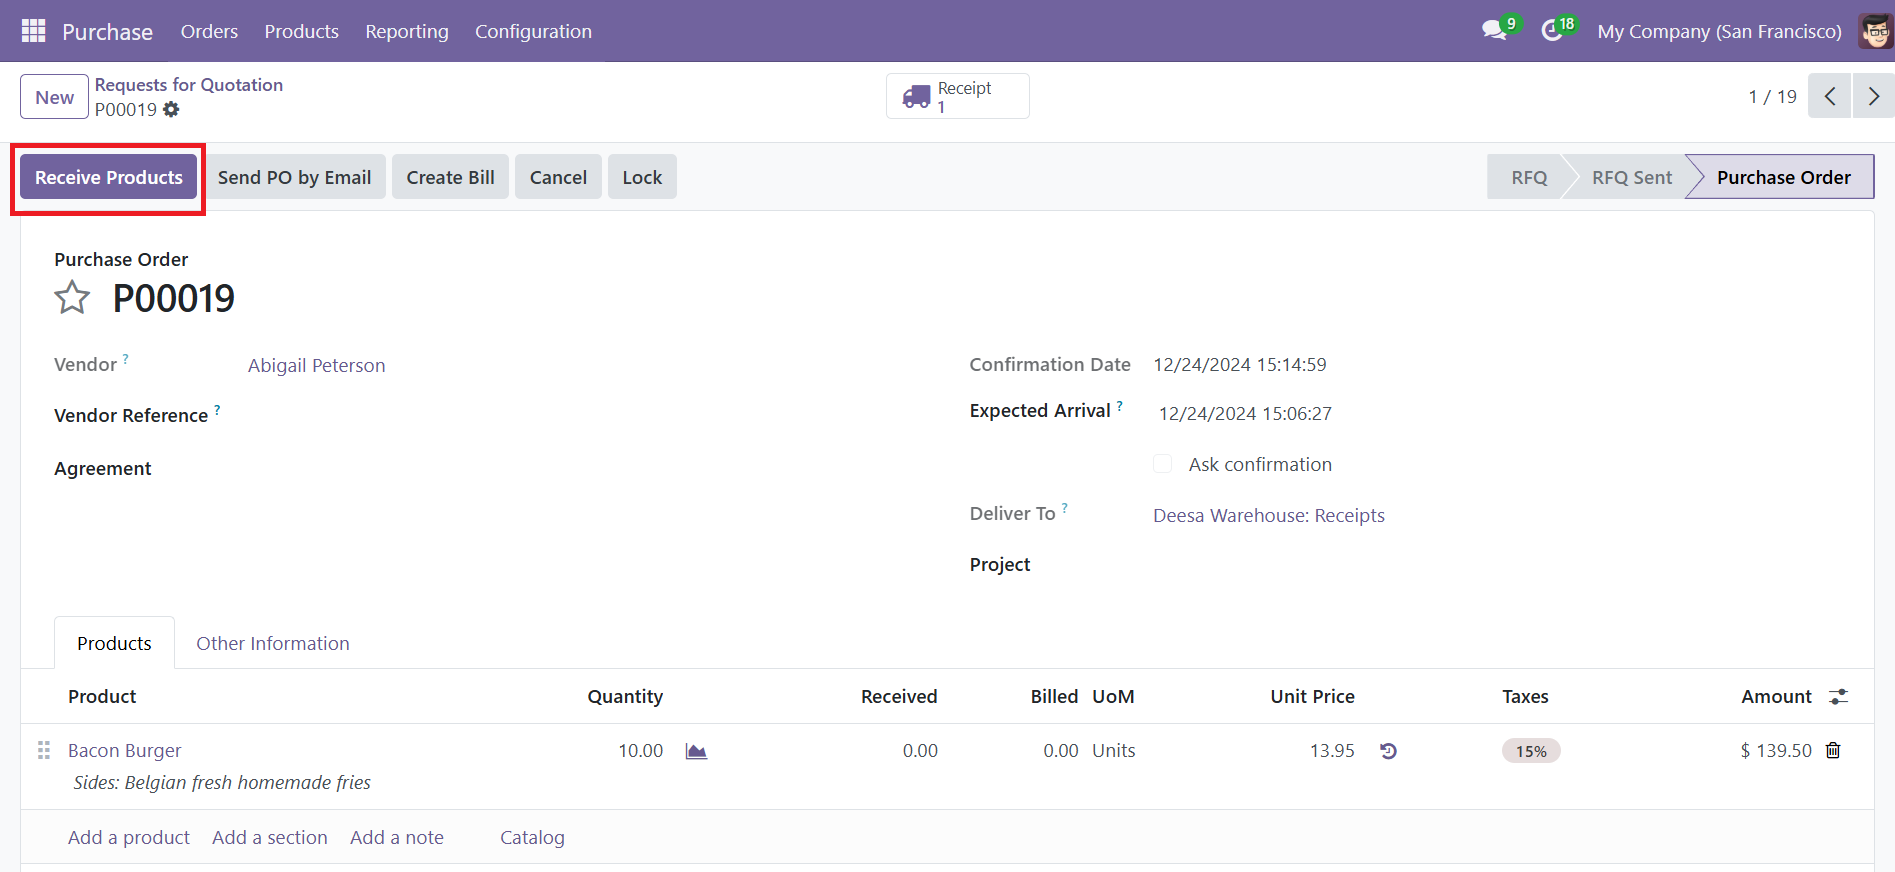This screenshot has height=872, width=1895.
Task: Select the Products tab
Action: tap(114, 643)
